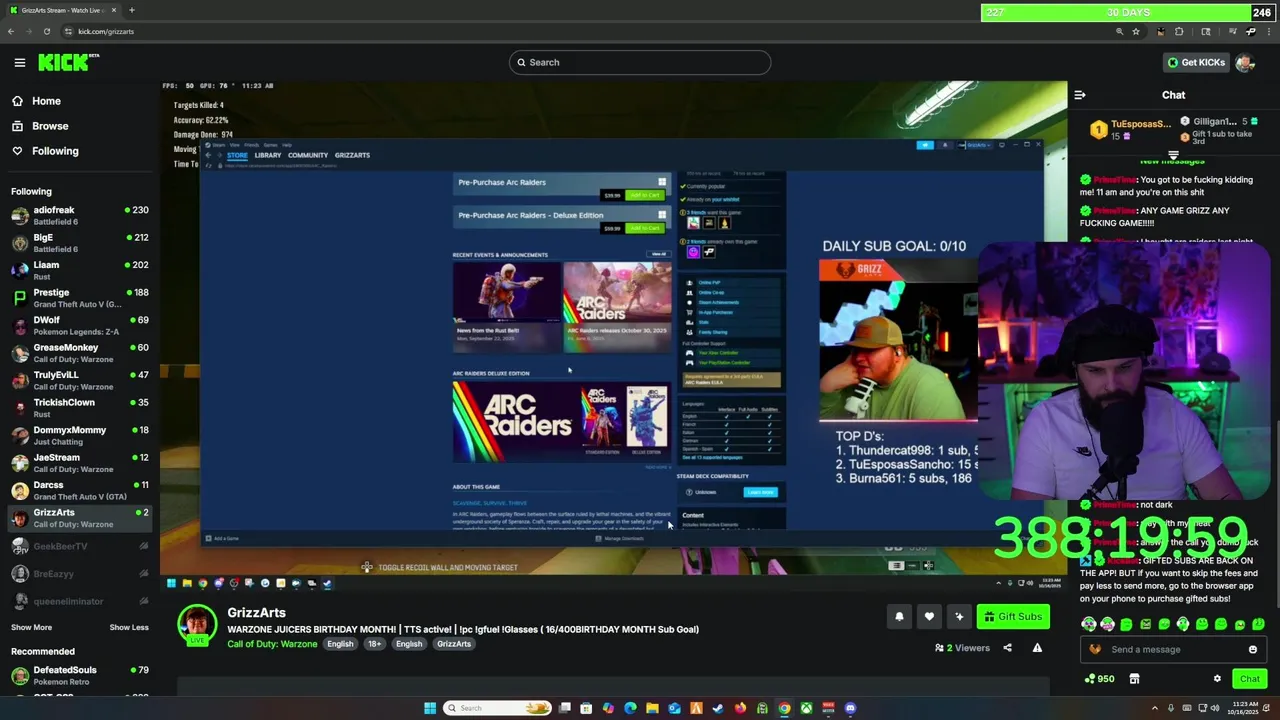Click the Send a message field
The image size is (1280, 720).
click(1172, 649)
